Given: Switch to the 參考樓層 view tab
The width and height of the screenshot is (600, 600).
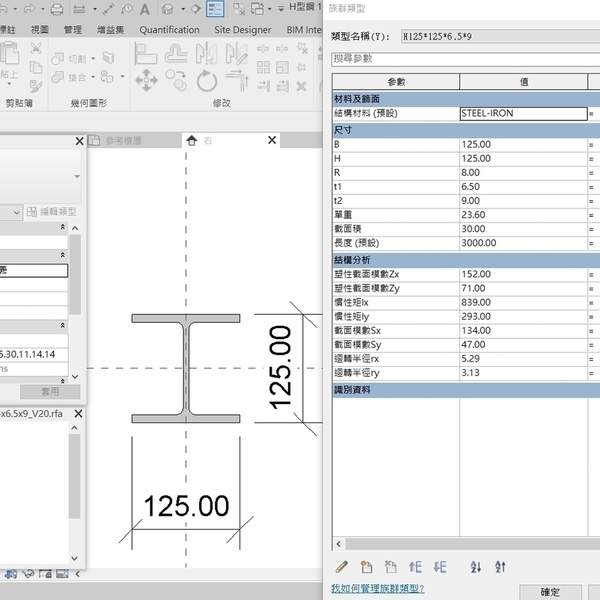Looking at the screenshot, I should click(x=124, y=141).
